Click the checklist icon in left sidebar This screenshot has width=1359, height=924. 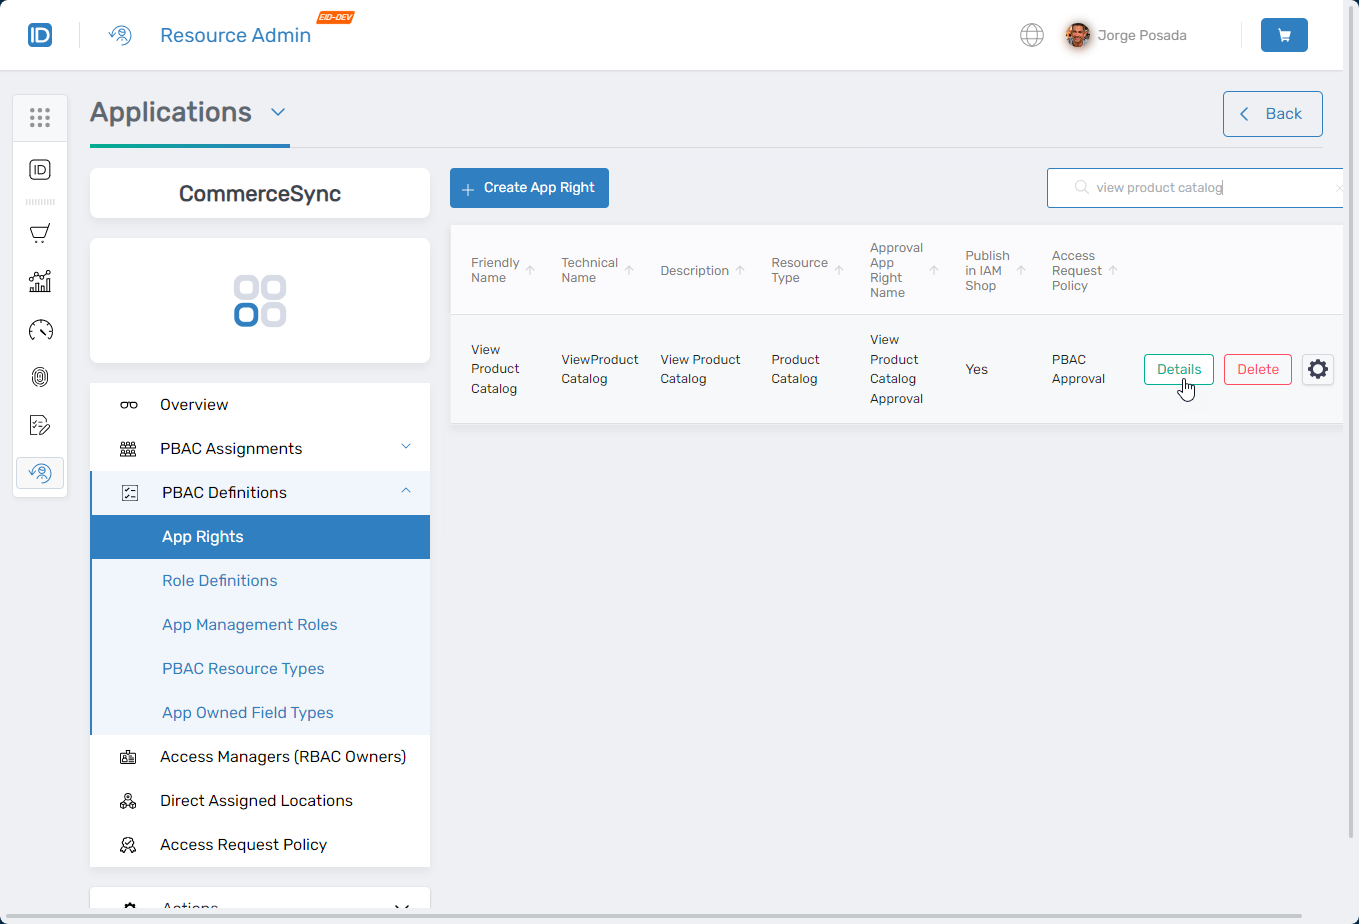[40, 425]
